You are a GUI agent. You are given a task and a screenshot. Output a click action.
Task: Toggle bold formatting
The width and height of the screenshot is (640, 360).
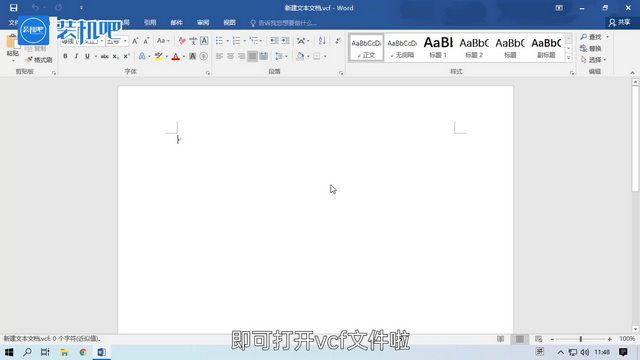[65, 56]
